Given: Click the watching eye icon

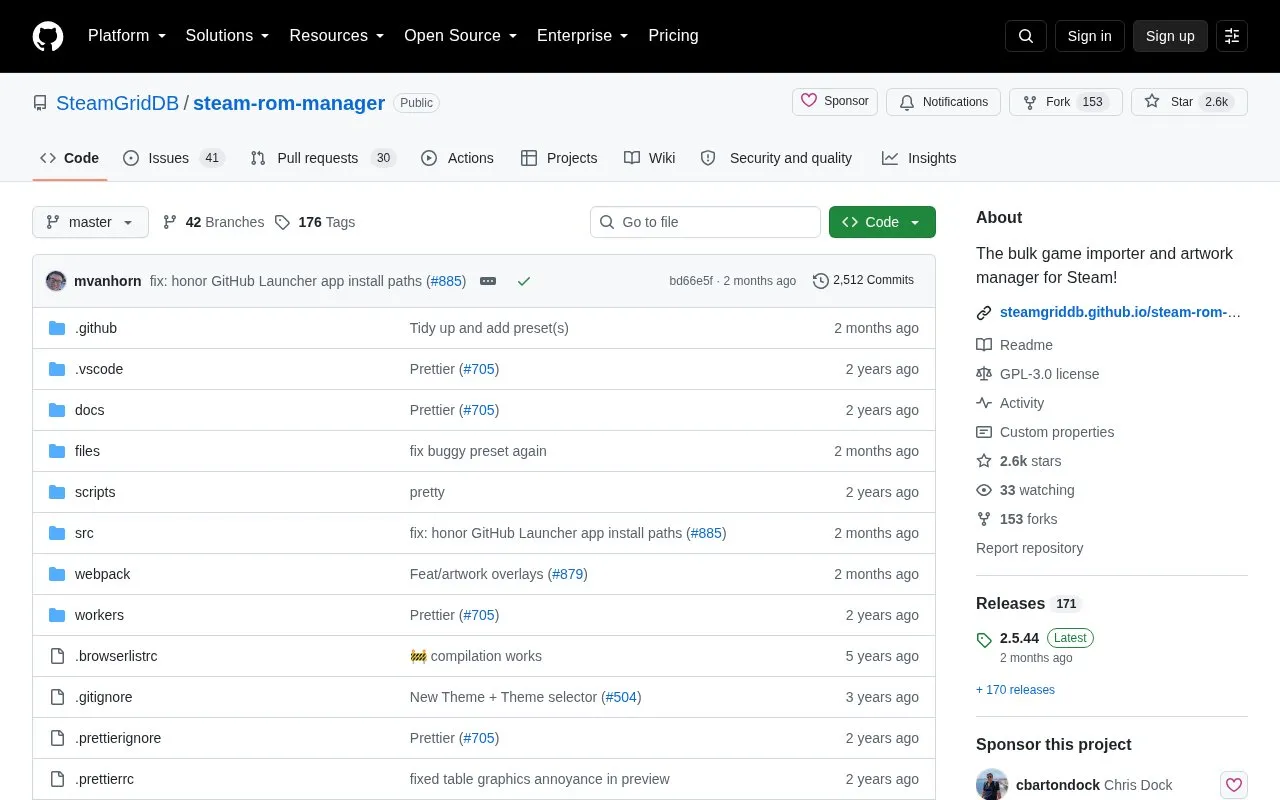Looking at the screenshot, I should click(x=984, y=490).
